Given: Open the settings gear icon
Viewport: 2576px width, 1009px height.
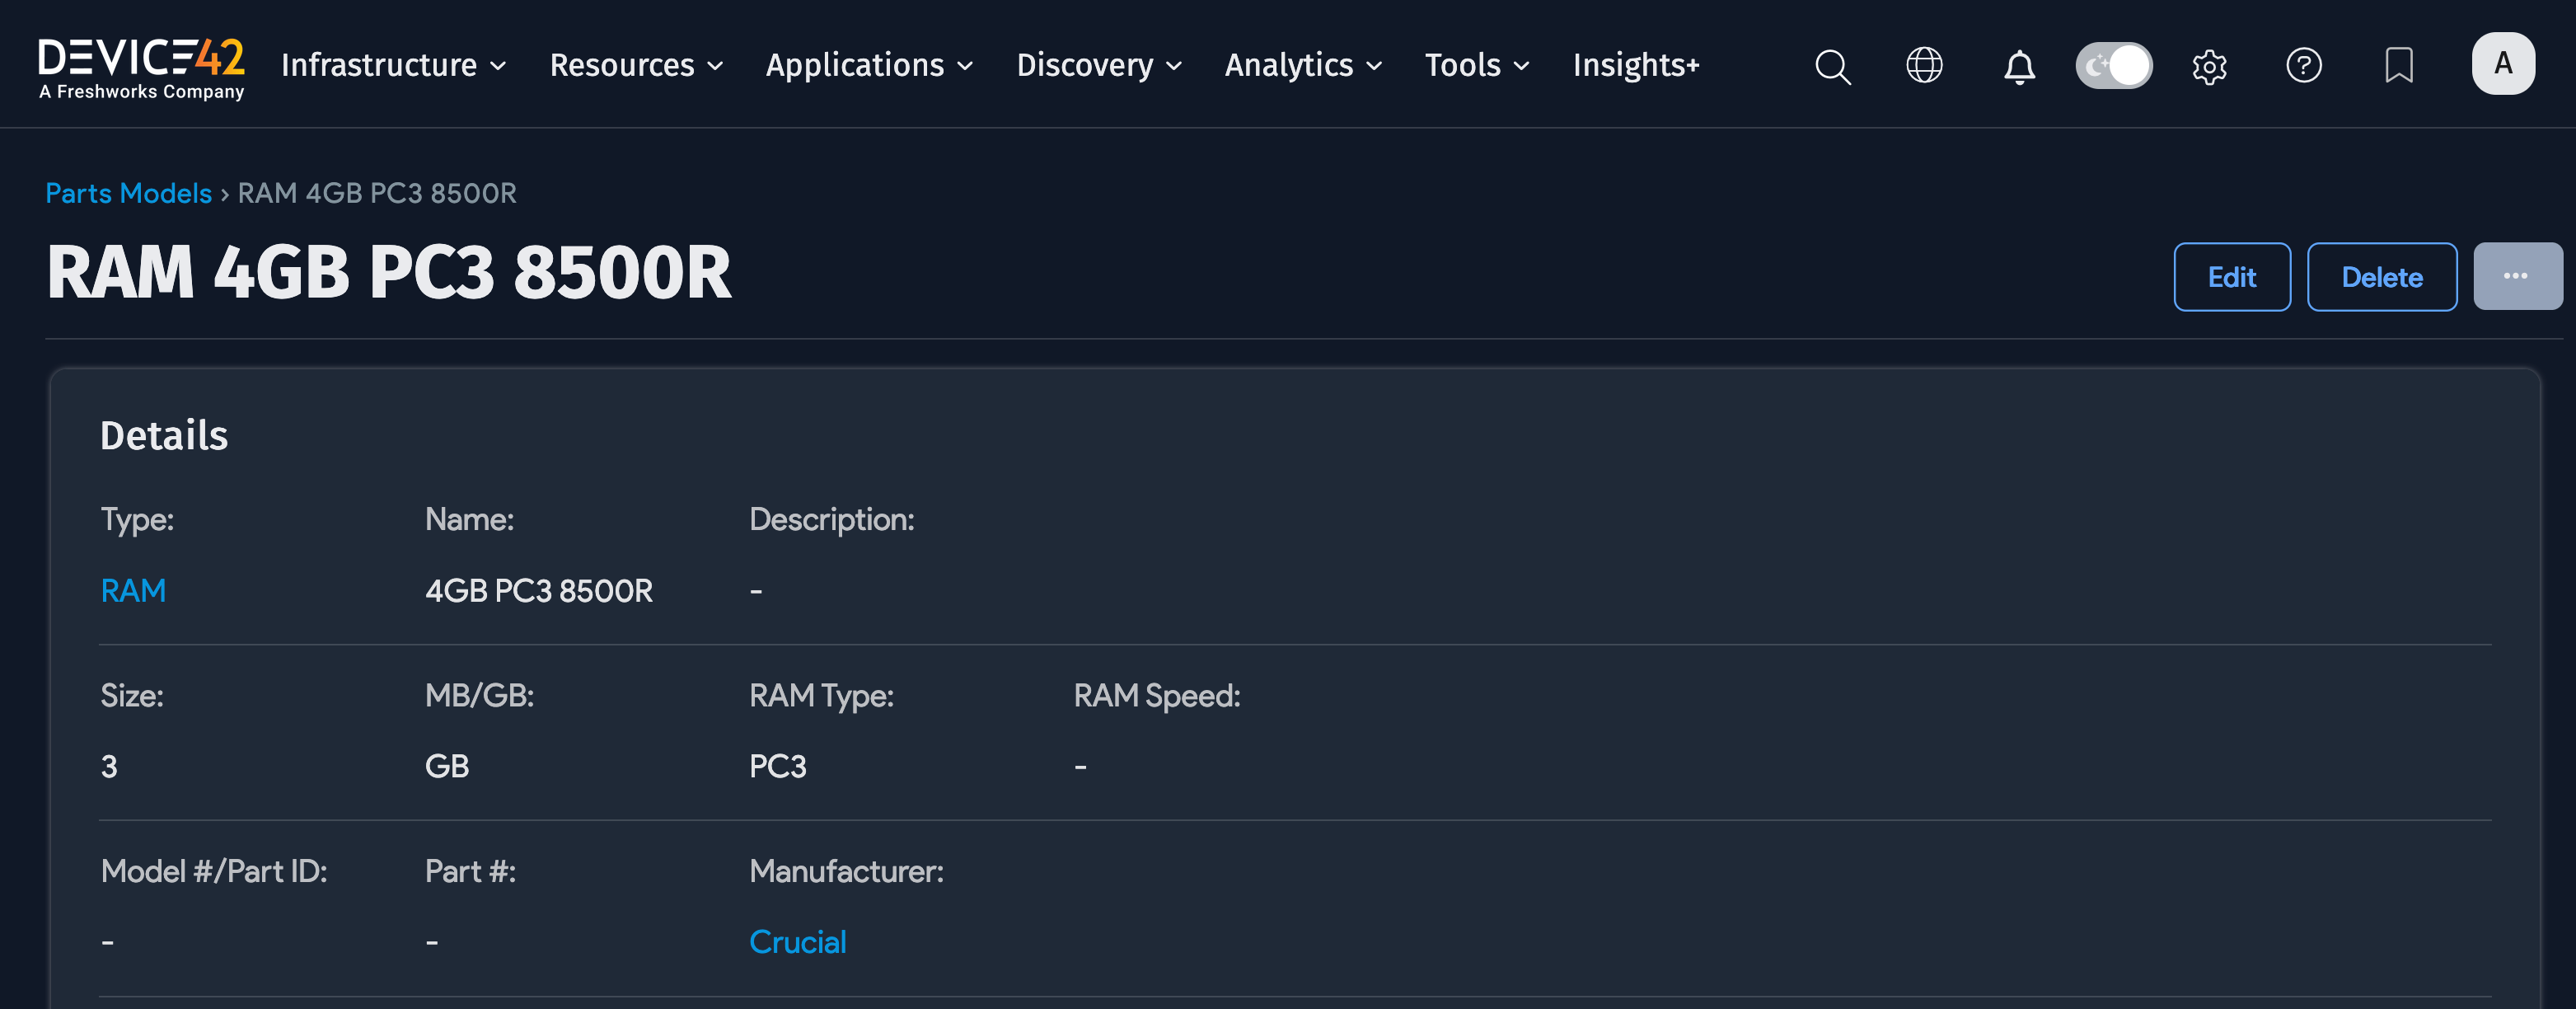Looking at the screenshot, I should (x=2209, y=67).
